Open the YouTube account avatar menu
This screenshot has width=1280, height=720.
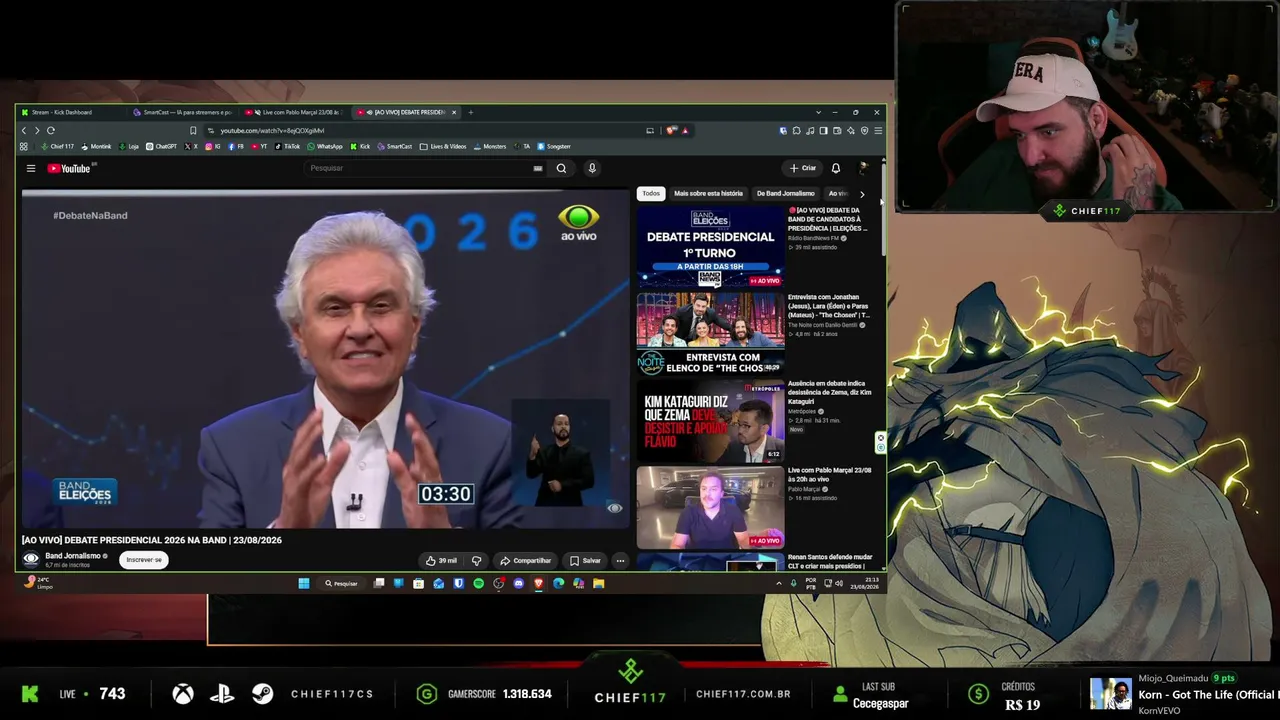863,168
